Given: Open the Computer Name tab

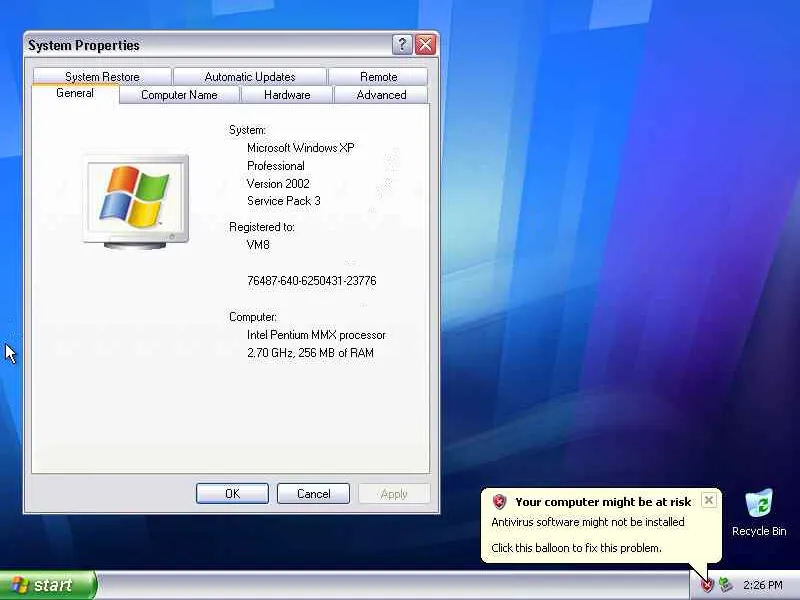Looking at the screenshot, I should point(179,95).
